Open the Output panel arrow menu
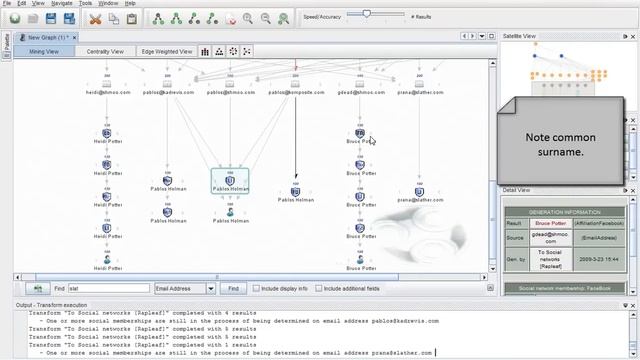Screen dimensions: 640x360 point(625,305)
